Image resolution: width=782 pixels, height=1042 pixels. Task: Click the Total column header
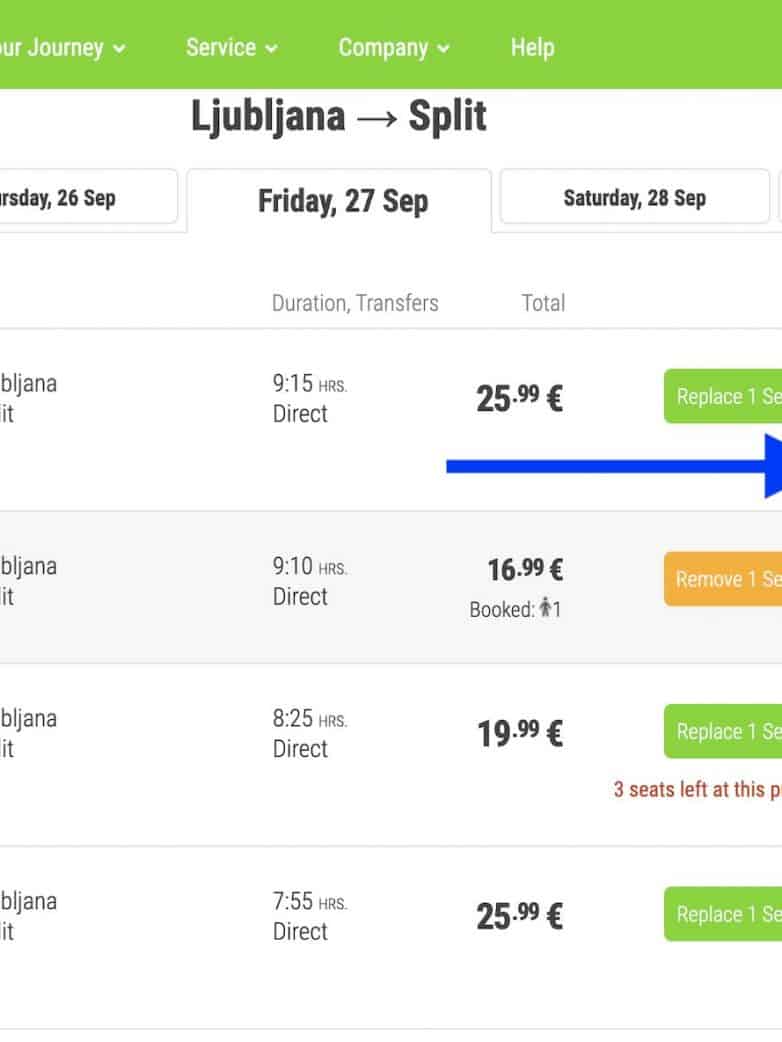point(543,303)
